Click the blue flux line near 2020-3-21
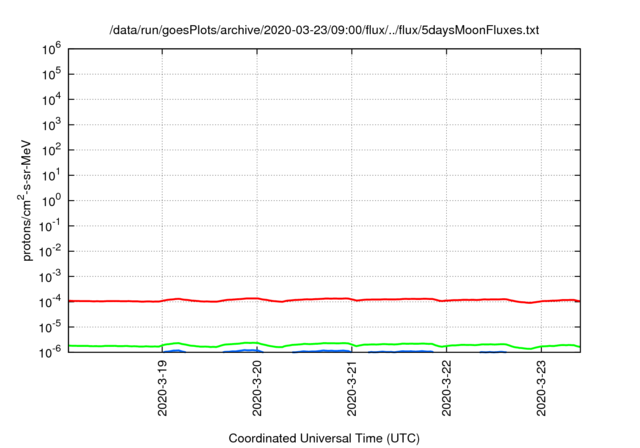This screenshot has width=640, height=448. click(322, 351)
